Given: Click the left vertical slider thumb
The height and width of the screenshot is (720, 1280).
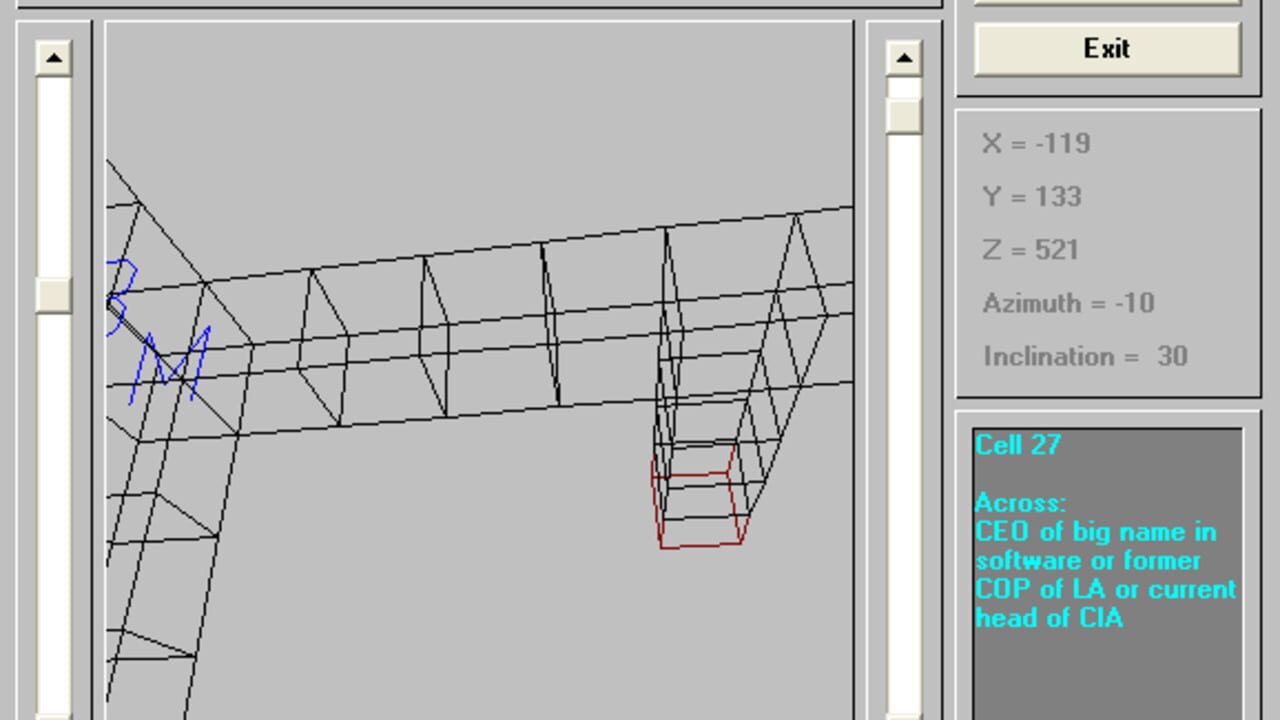Looking at the screenshot, I should (54, 295).
